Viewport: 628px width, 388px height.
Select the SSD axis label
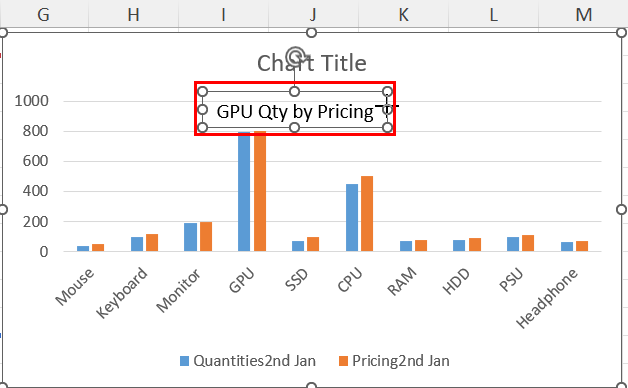pos(296,279)
